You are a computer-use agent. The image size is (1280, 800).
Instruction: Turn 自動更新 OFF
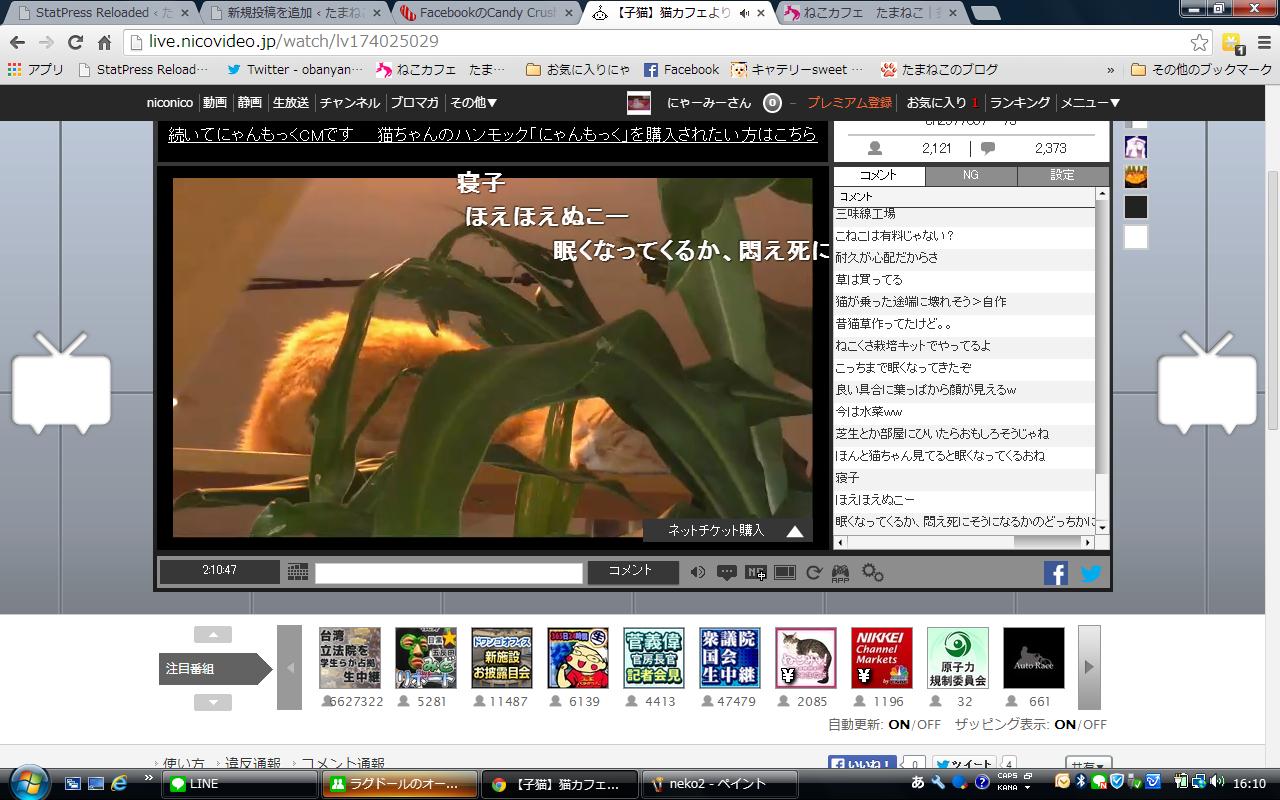[929, 724]
